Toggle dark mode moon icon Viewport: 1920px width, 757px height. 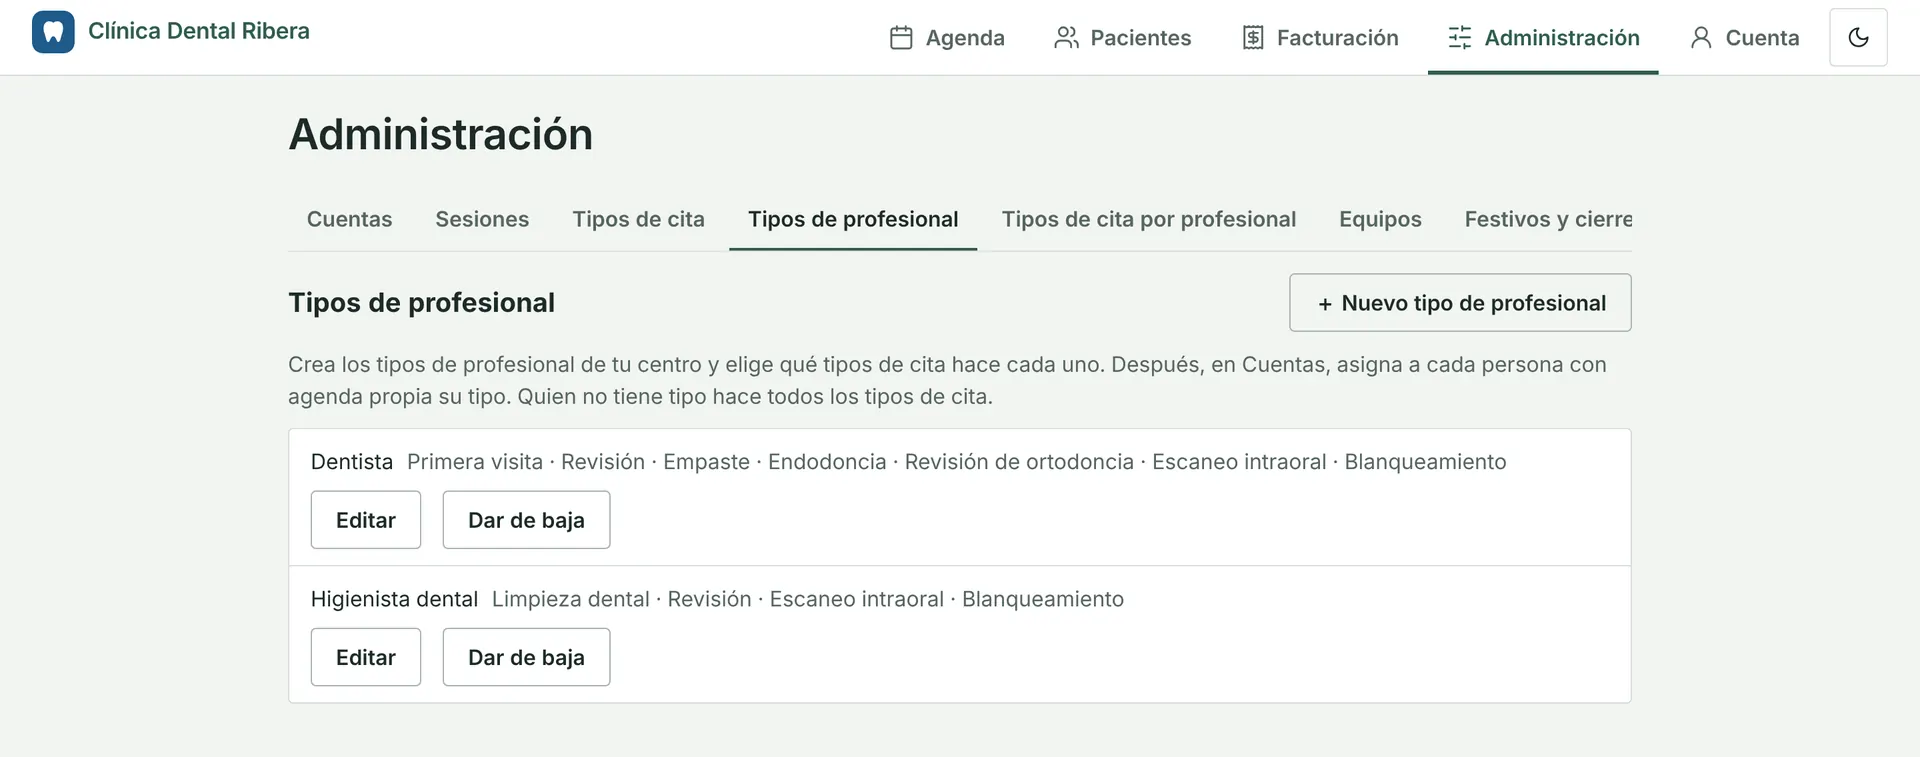click(x=1858, y=37)
